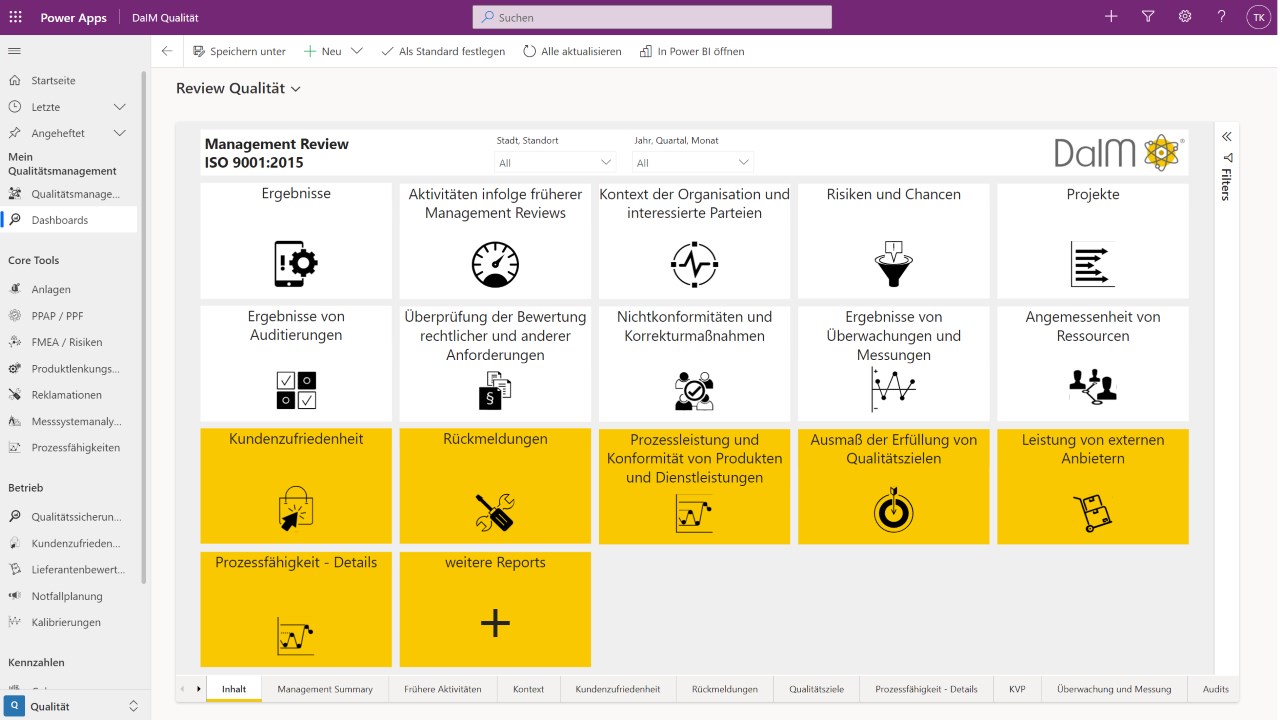The height and width of the screenshot is (720, 1280).
Task: Switch to the Frühere Aktivitäten tab
Action: pyautogui.click(x=442, y=689)
